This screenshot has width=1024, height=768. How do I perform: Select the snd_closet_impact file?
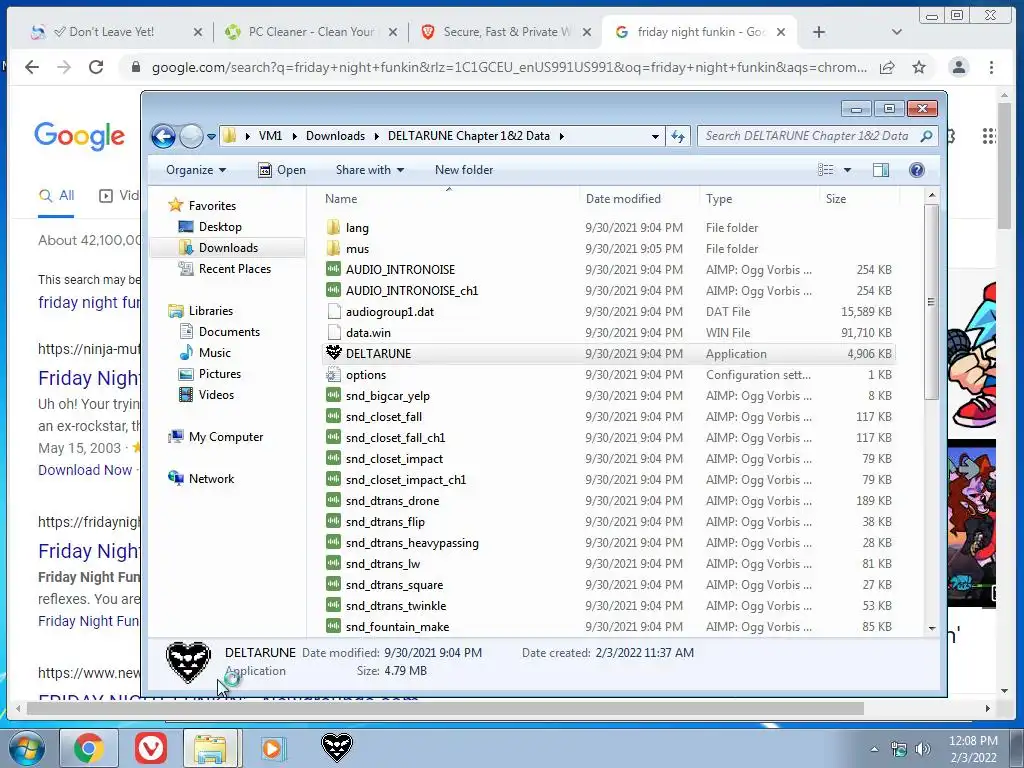(x=394, y=458)
